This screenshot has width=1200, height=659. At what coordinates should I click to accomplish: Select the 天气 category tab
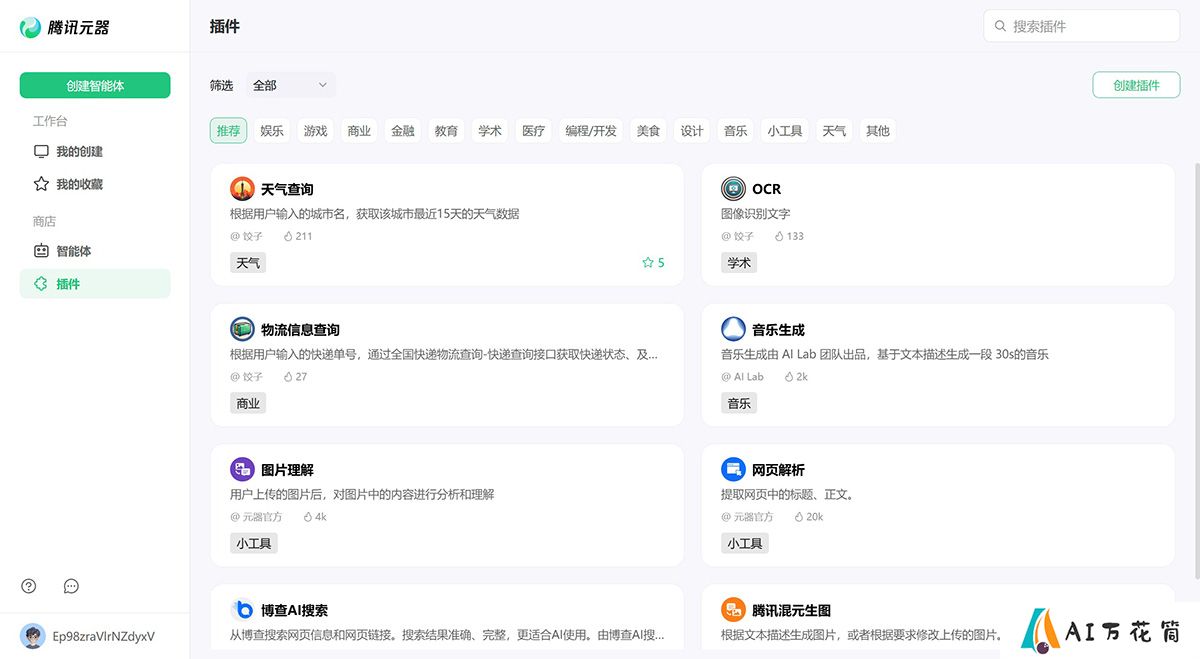pos(834,131)
